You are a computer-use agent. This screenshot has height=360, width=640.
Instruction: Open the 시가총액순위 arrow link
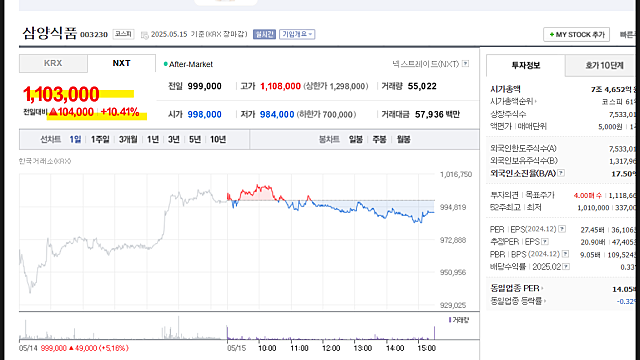click(513, 101)
